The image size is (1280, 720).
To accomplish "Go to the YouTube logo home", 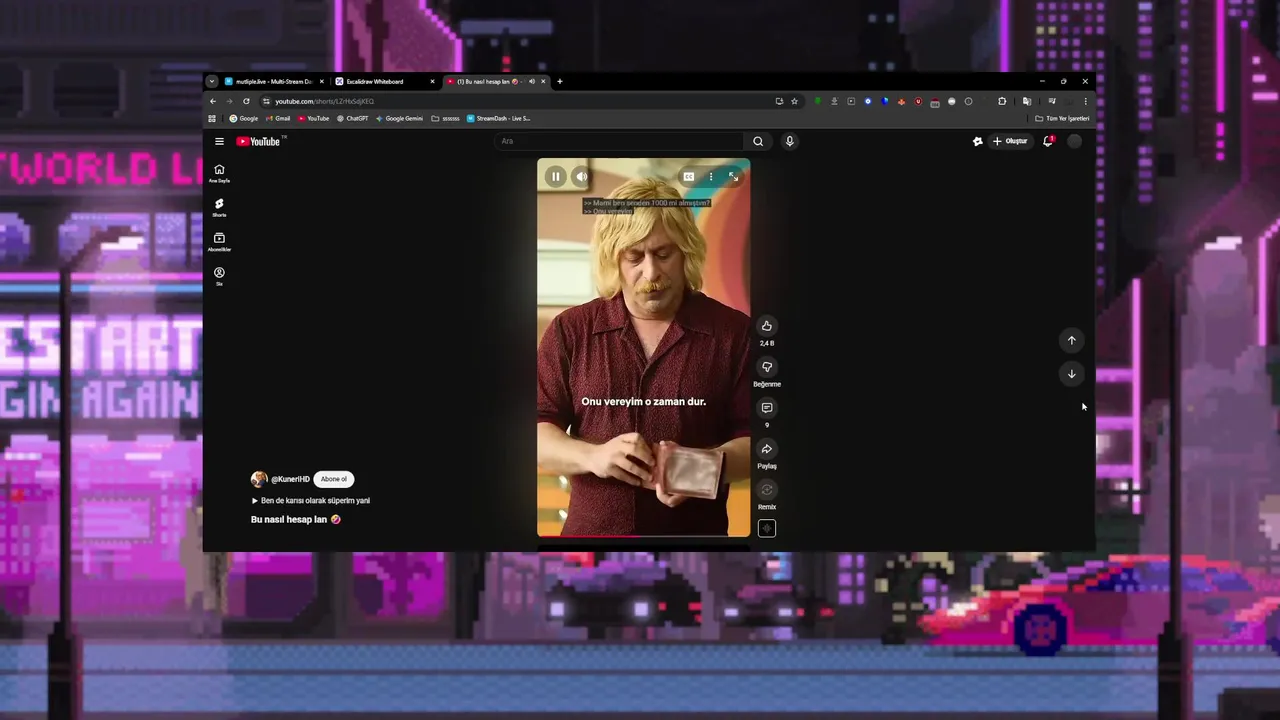I will pyautogui.click(x=259, y=141).
